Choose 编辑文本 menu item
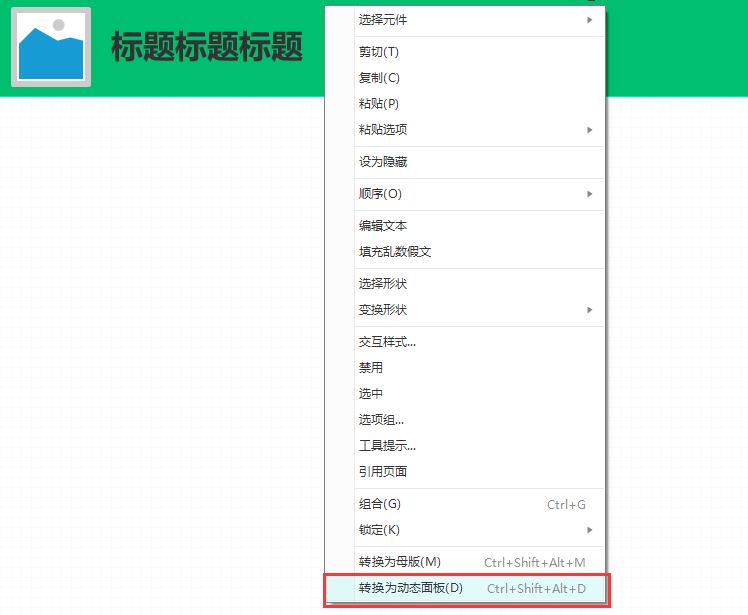 [x=383, y=226]
